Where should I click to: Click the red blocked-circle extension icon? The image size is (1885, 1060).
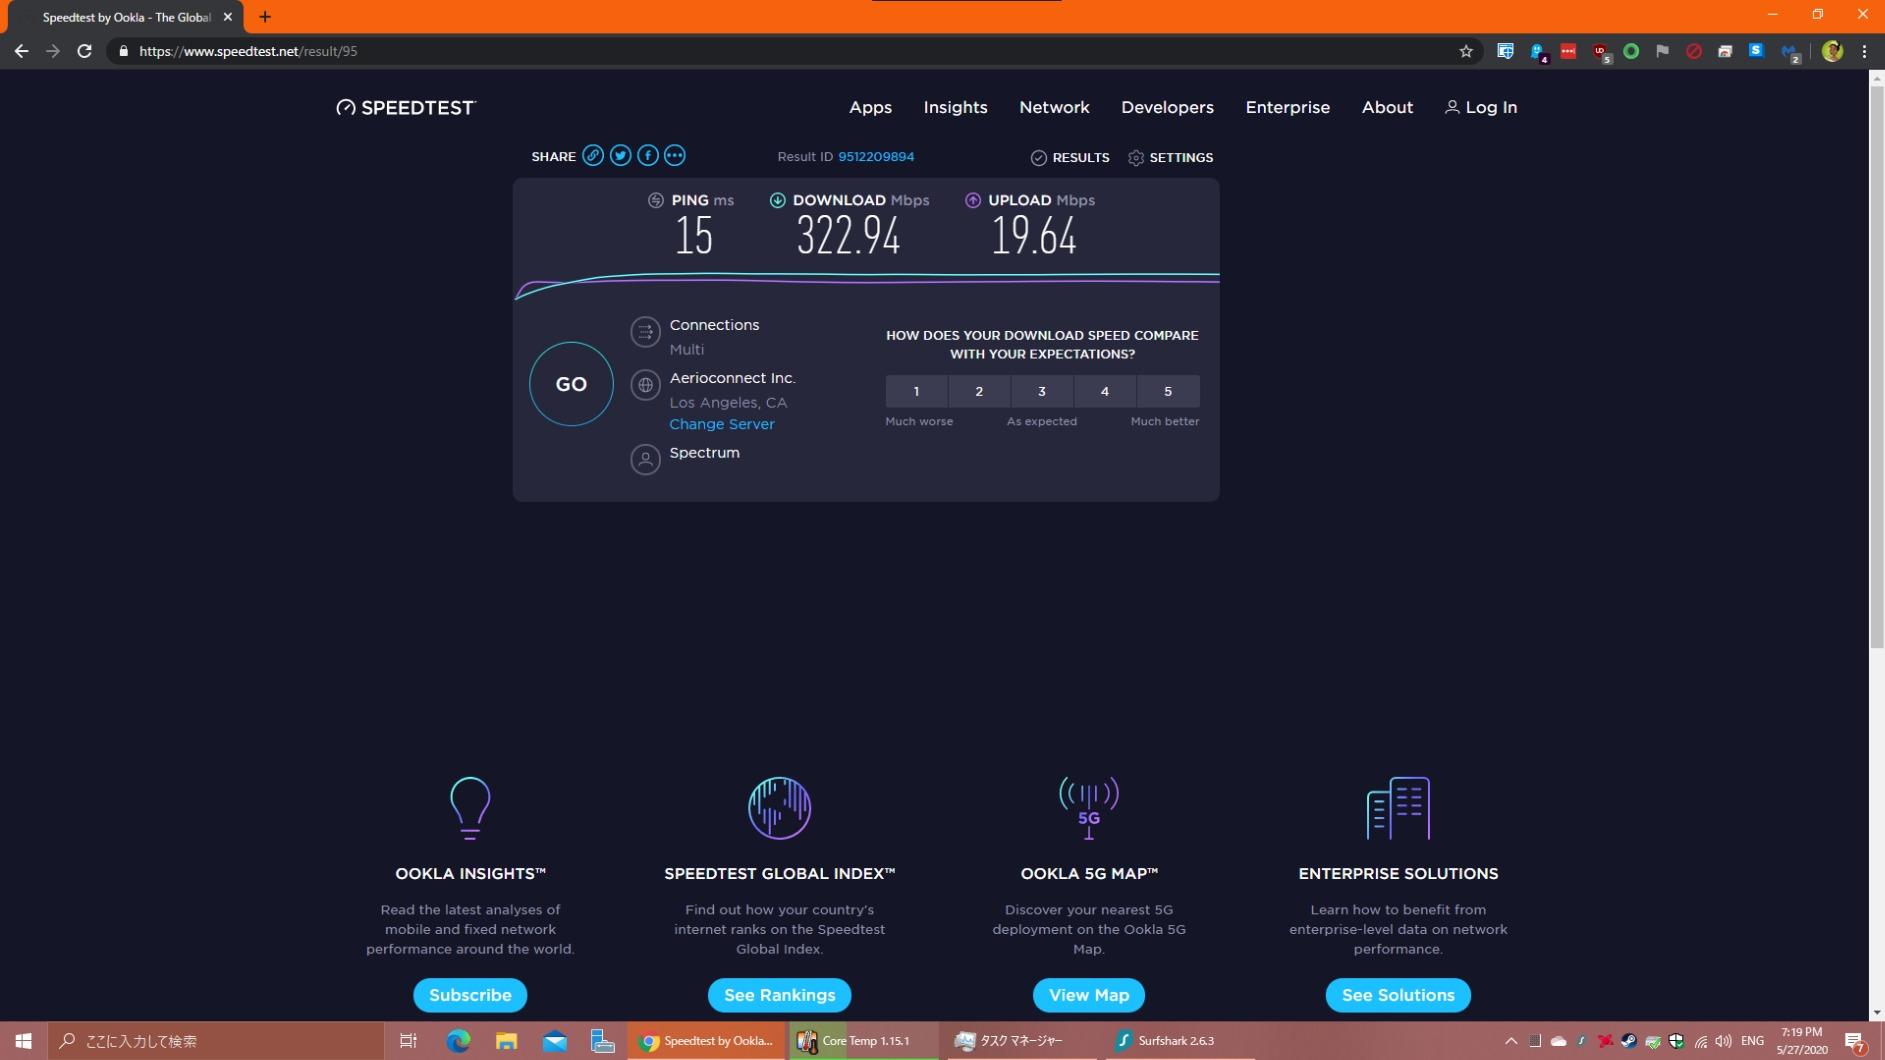1694,51
